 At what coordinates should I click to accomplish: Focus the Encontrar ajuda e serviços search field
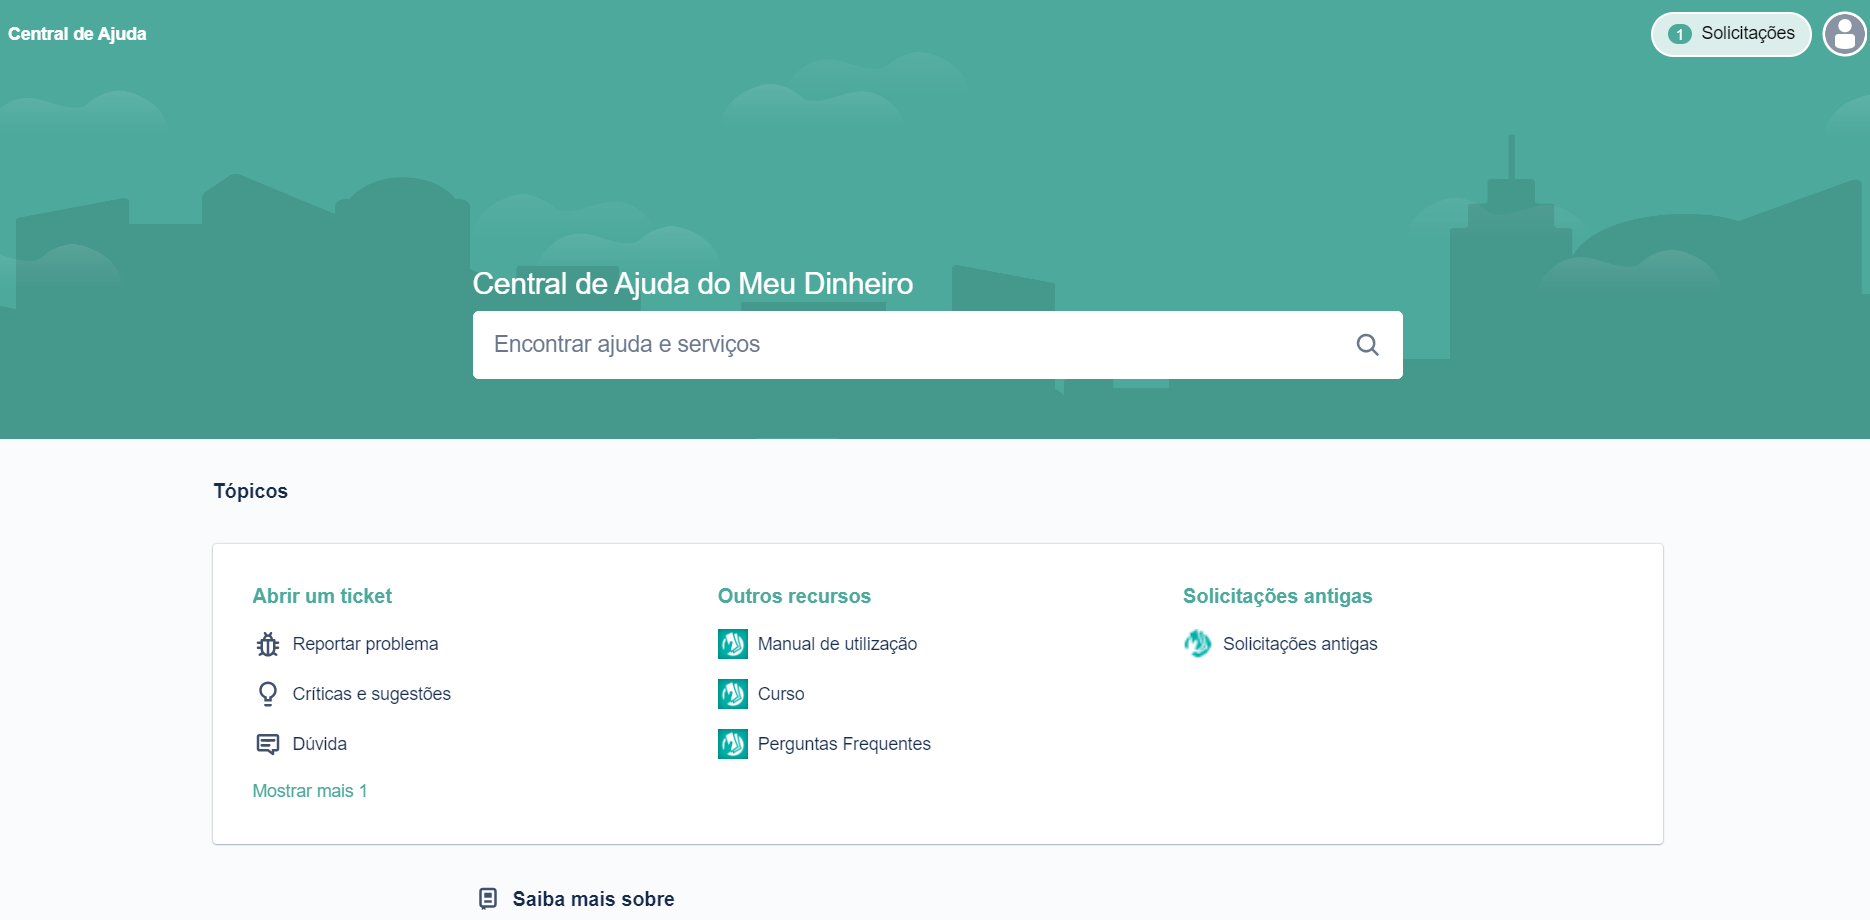pos(910,345)
